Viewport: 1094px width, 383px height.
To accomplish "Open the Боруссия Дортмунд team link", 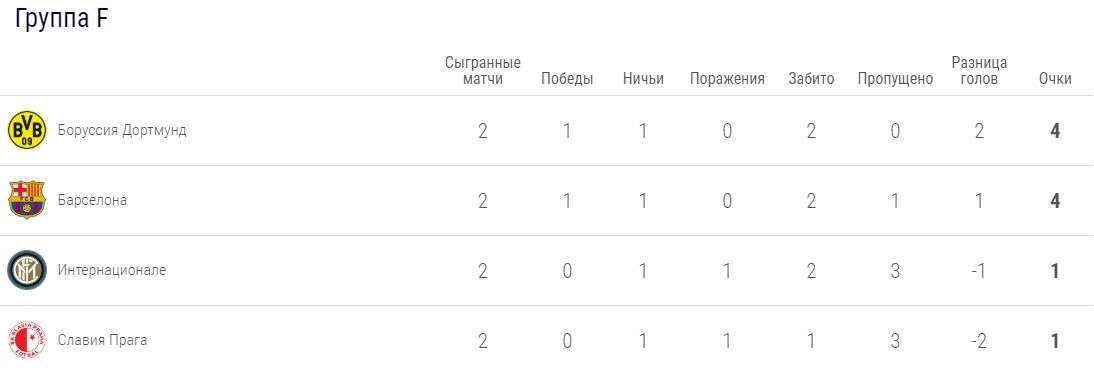I will coord(122,130).
